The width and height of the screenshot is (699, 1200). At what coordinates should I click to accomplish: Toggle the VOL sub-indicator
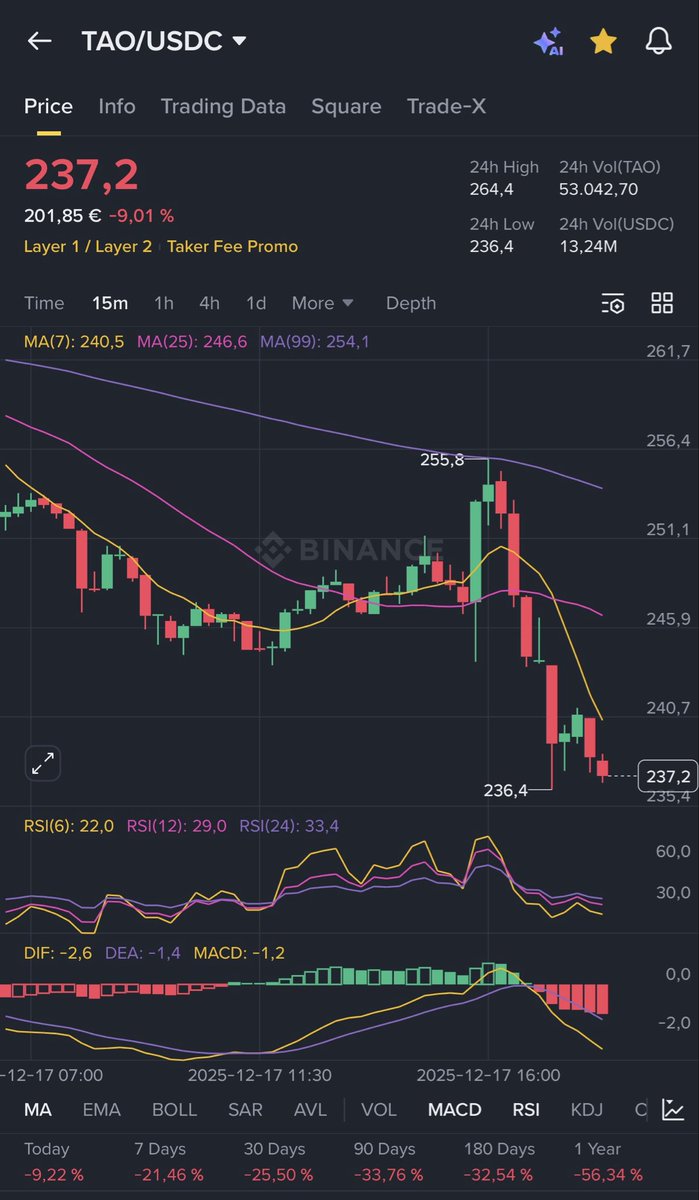pos(379,1110)
